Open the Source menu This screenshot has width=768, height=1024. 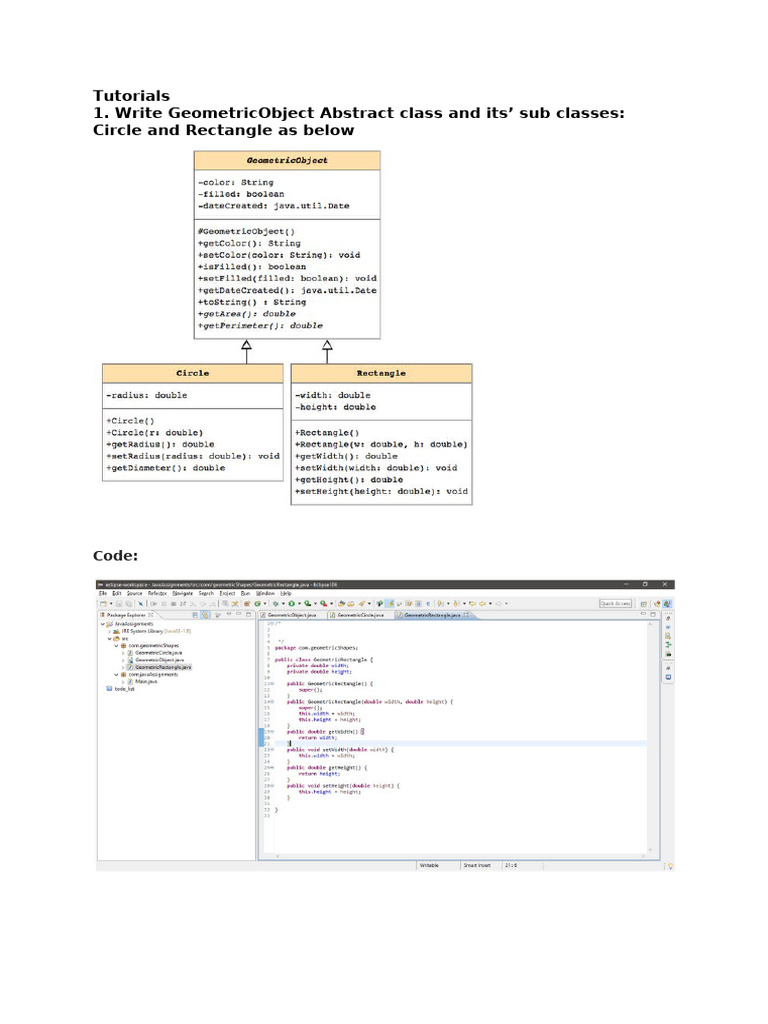pos(135,593)
